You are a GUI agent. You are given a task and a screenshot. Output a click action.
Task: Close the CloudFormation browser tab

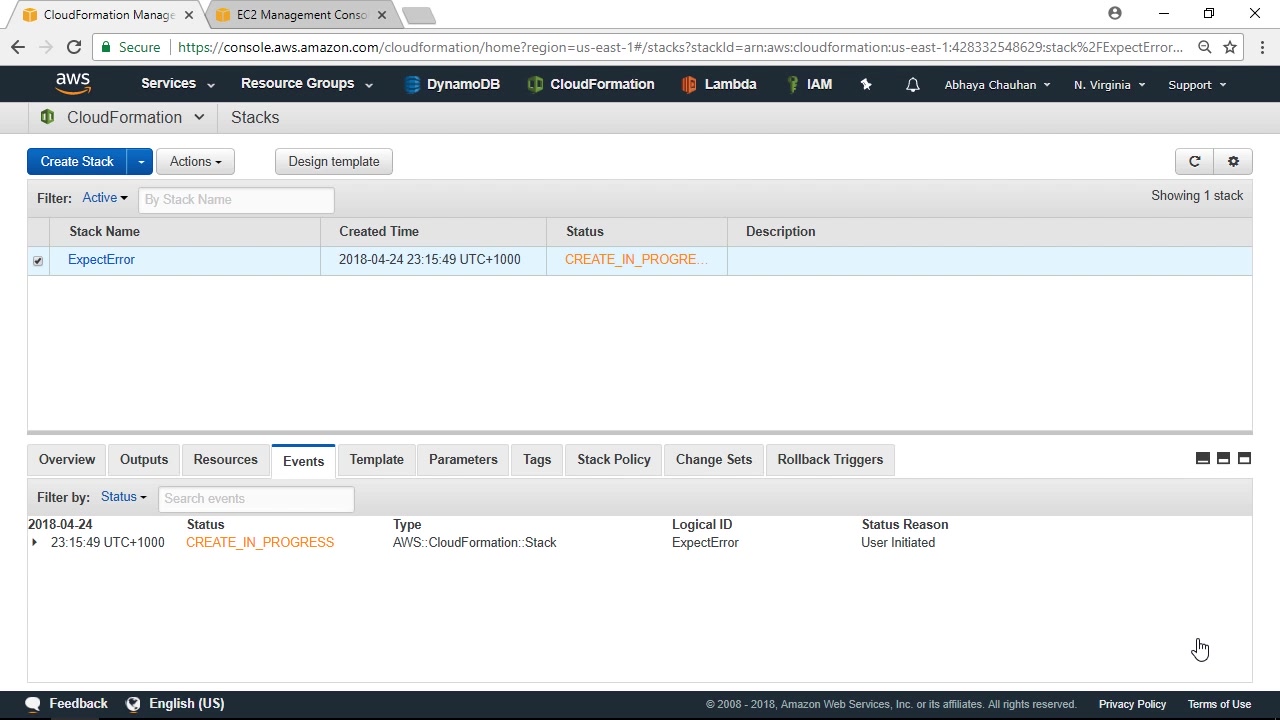(189, 15)
